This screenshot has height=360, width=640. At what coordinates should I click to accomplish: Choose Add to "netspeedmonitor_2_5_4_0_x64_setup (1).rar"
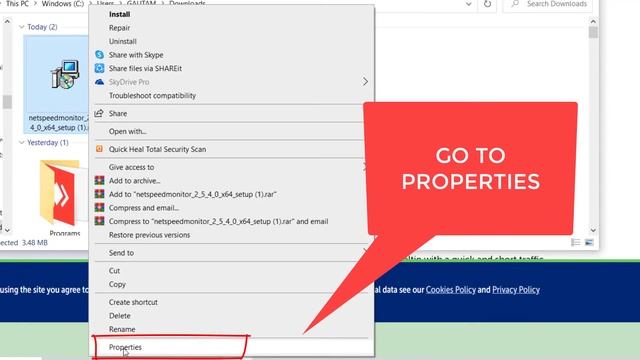192,194
